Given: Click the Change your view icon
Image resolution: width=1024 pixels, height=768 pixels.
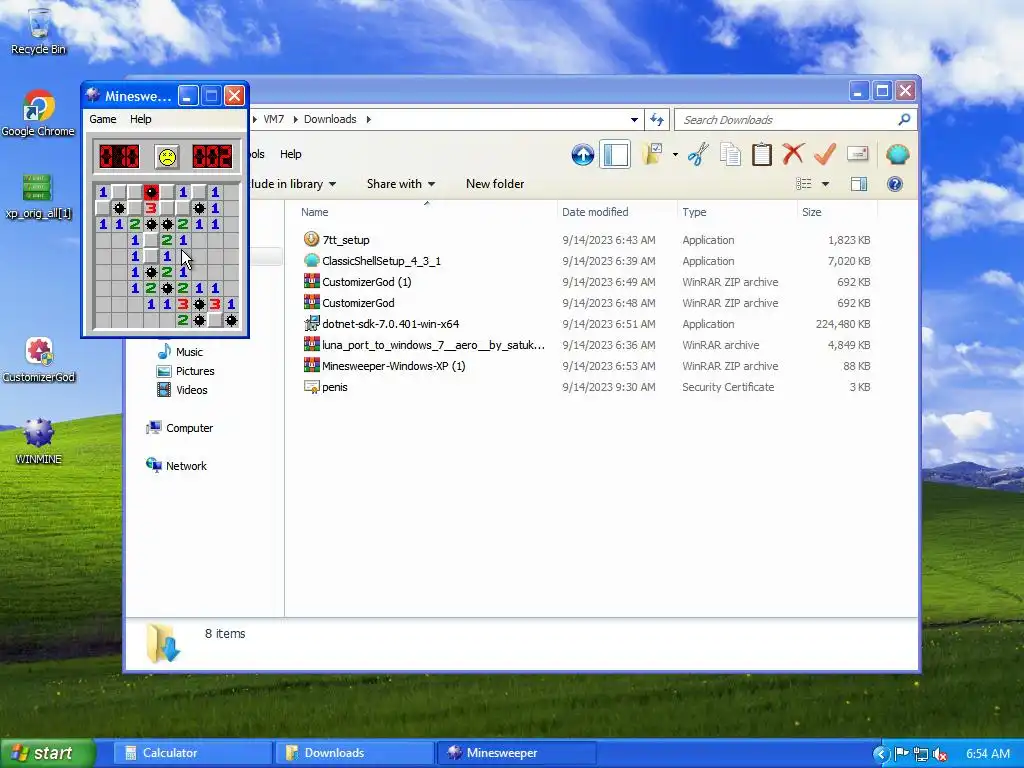Looking at the screenshot, I should 804,184.
